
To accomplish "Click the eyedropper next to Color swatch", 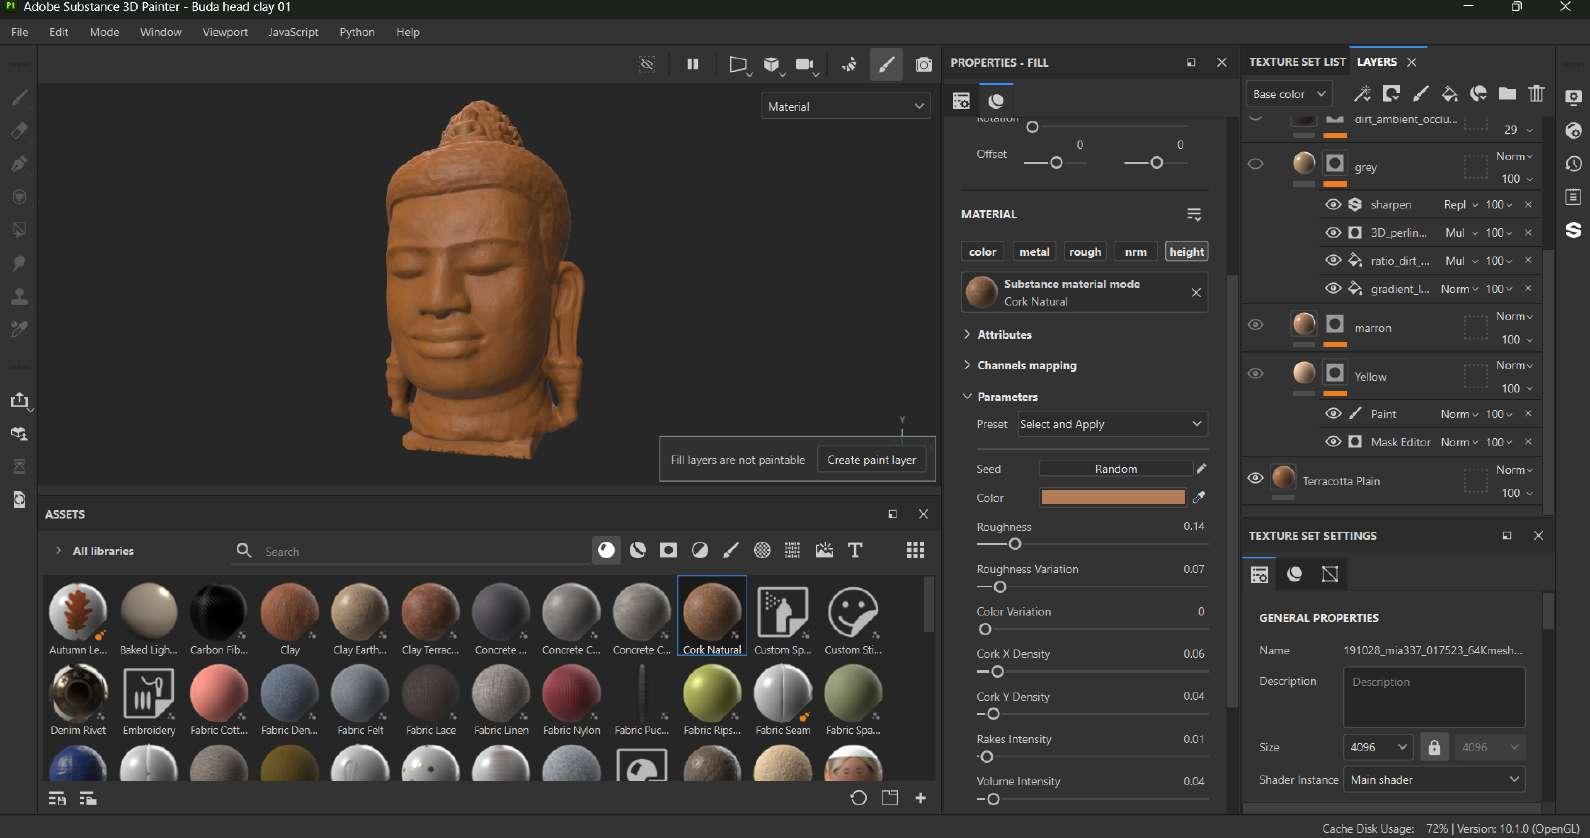I will (x=1199, y=497).
